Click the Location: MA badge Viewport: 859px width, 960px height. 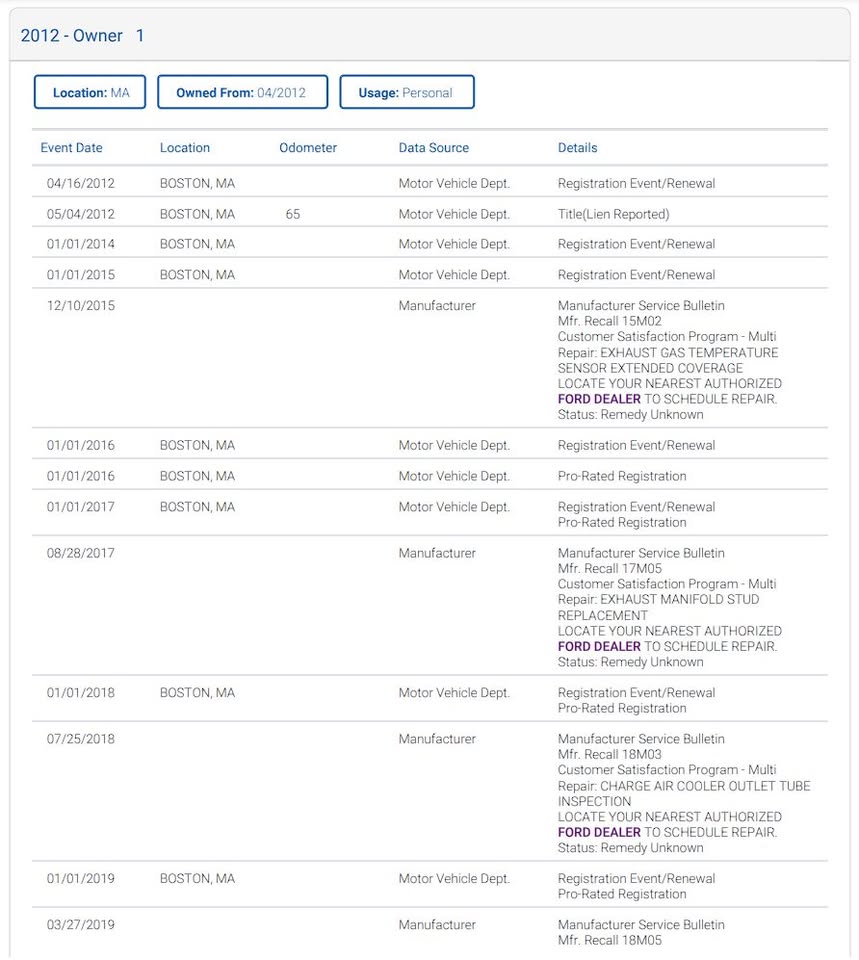click(x=91, y=93)
